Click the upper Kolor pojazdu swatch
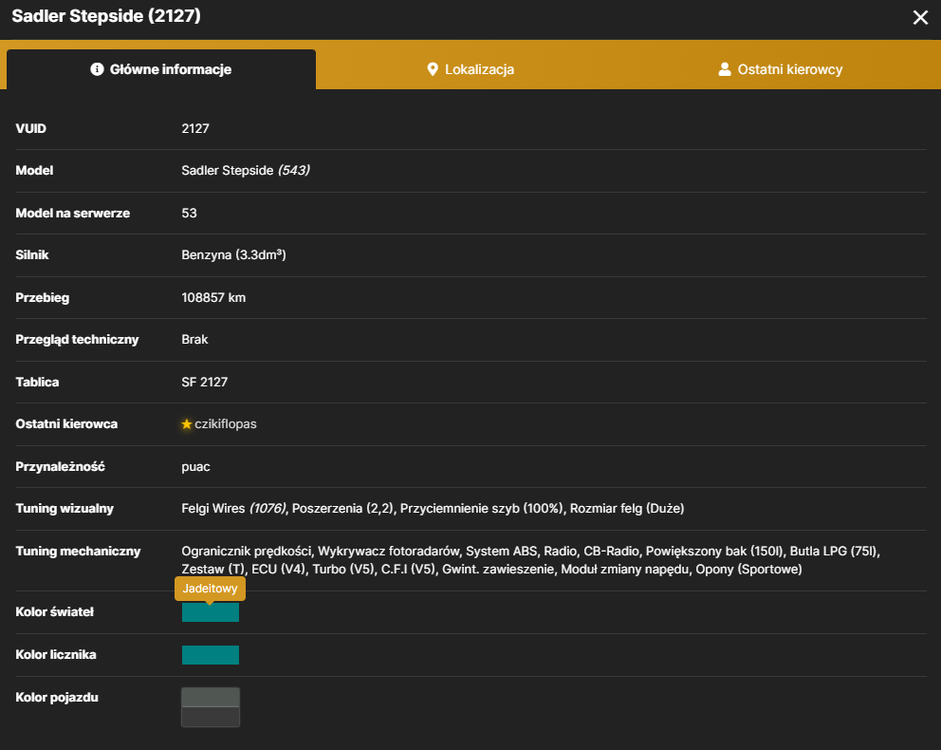This screenshot has height=750, width=941. pos(210,698)
